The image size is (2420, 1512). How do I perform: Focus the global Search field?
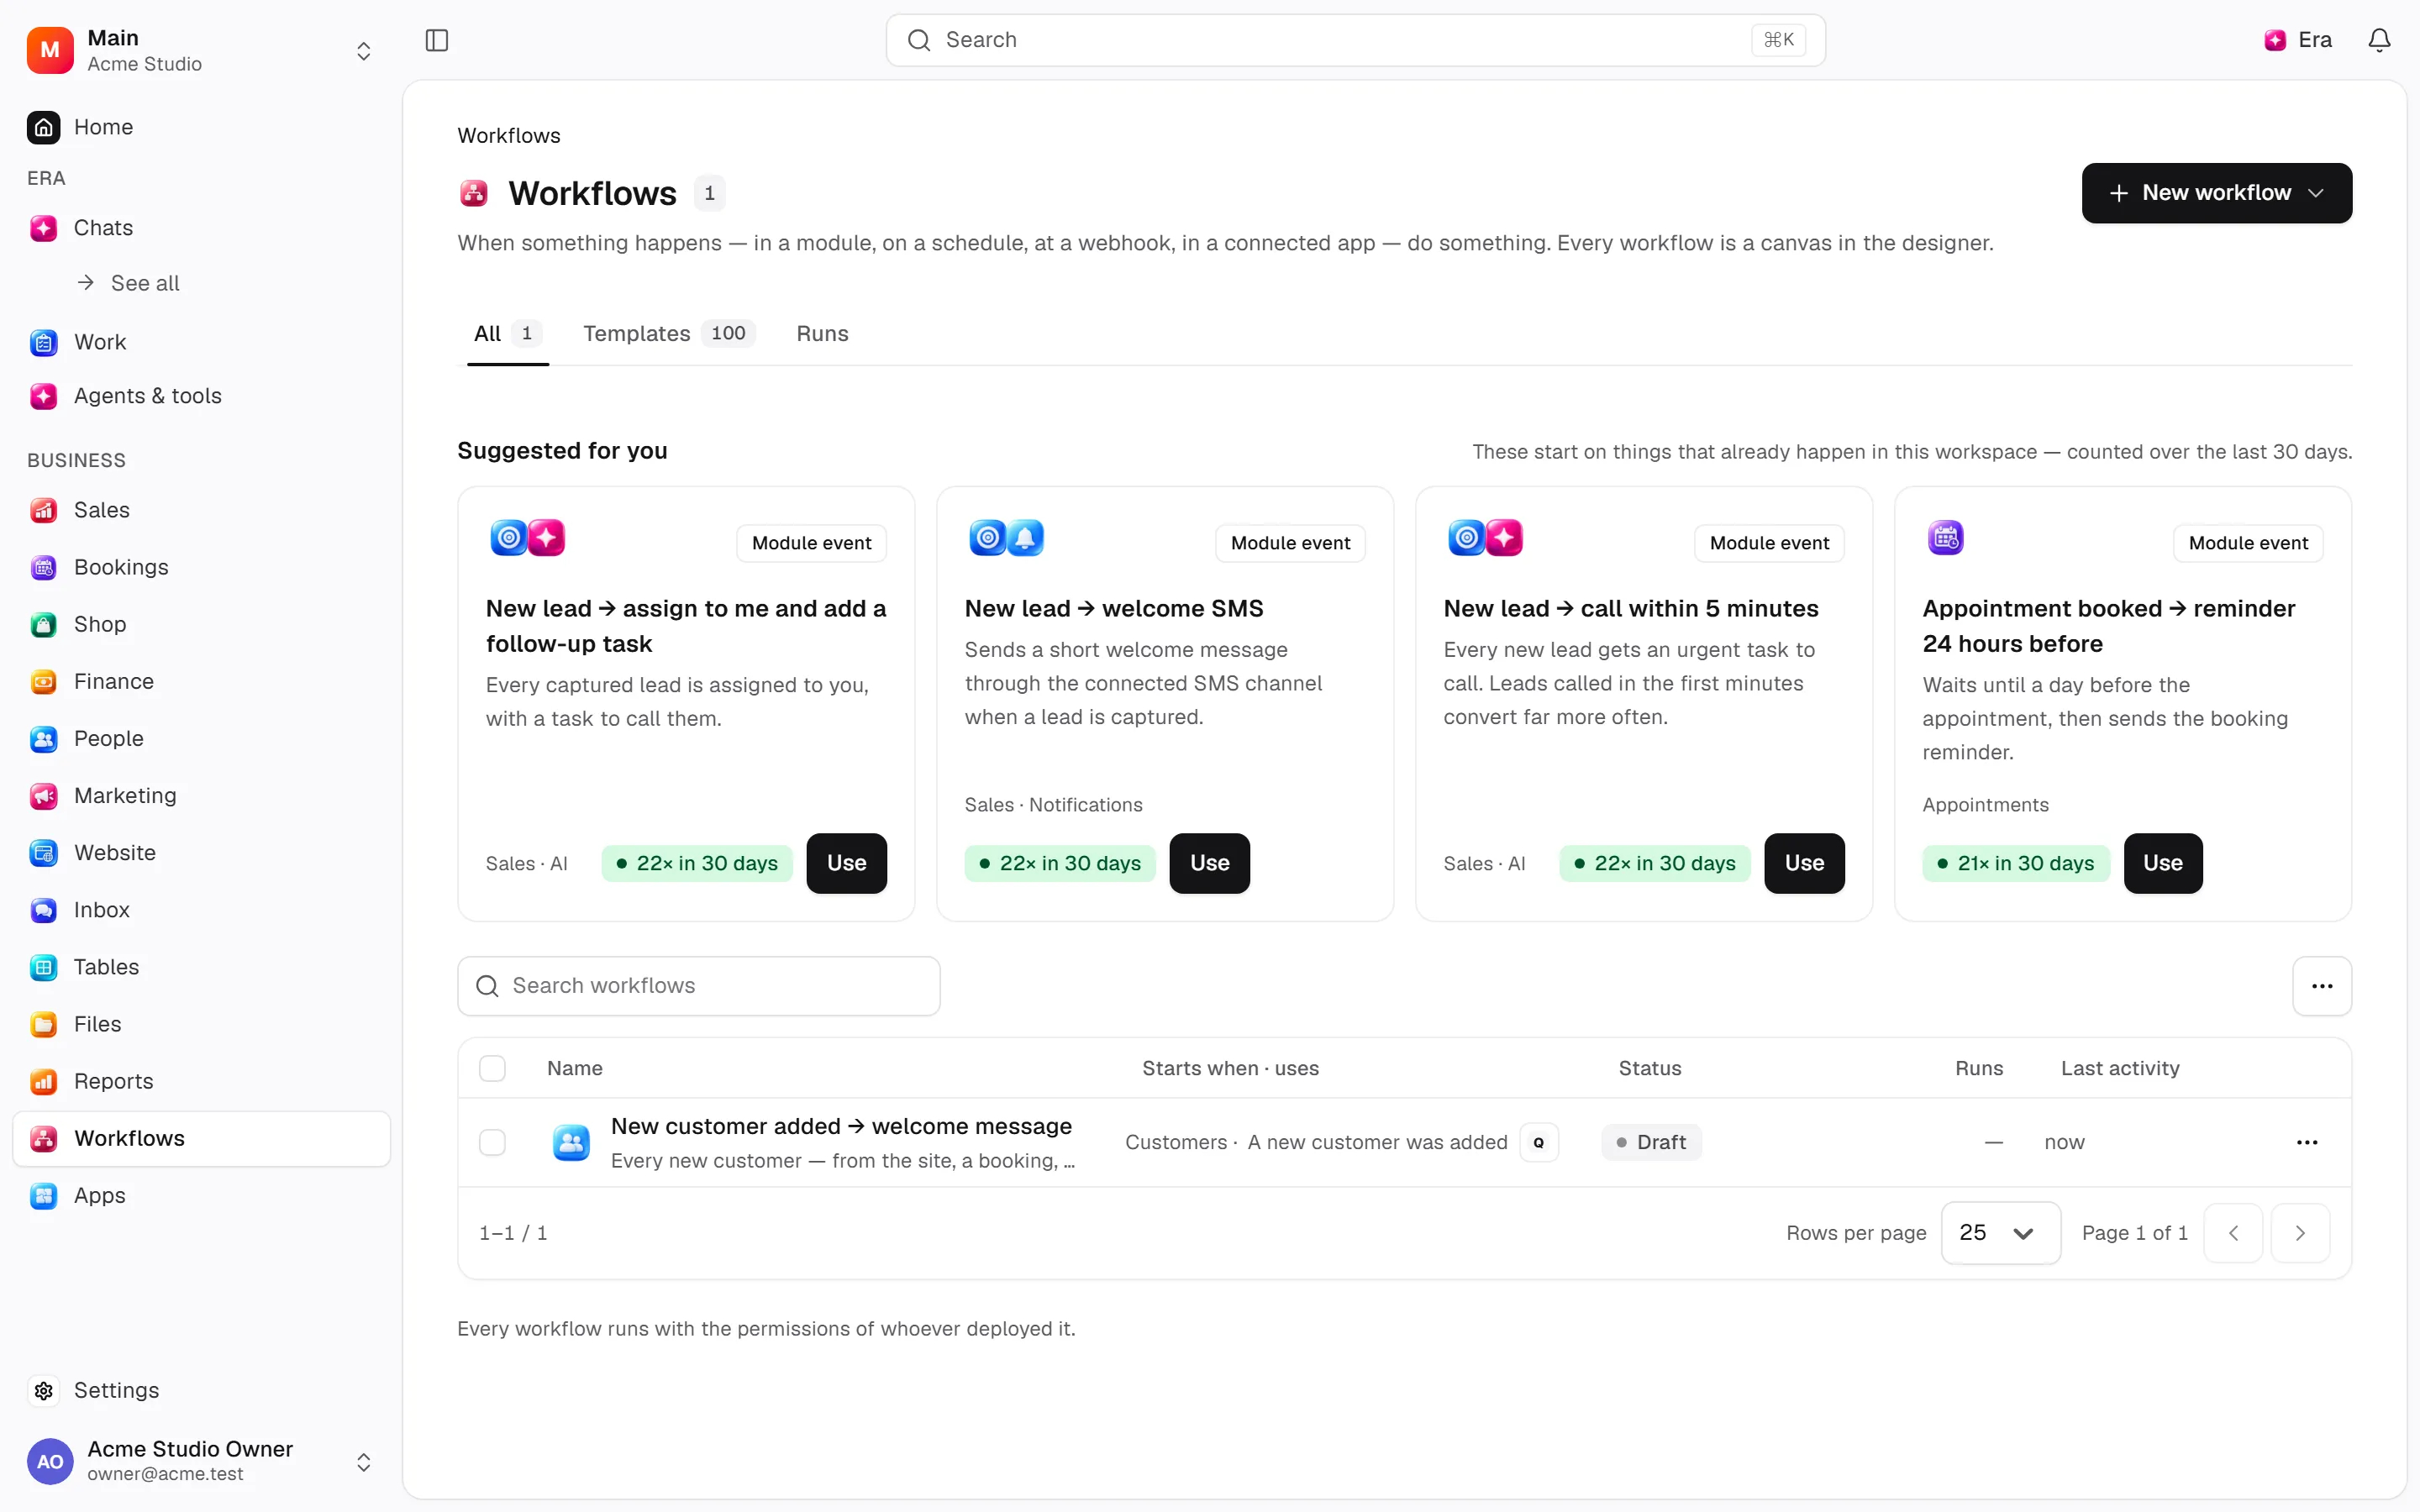(1355, 40)
